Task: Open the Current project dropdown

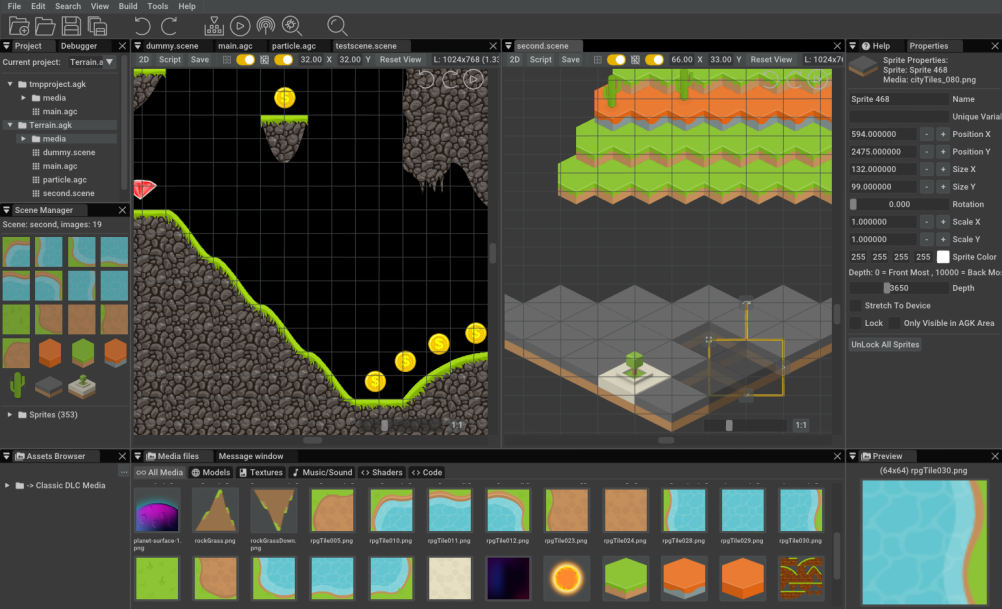Action: [x=92, y=62]
